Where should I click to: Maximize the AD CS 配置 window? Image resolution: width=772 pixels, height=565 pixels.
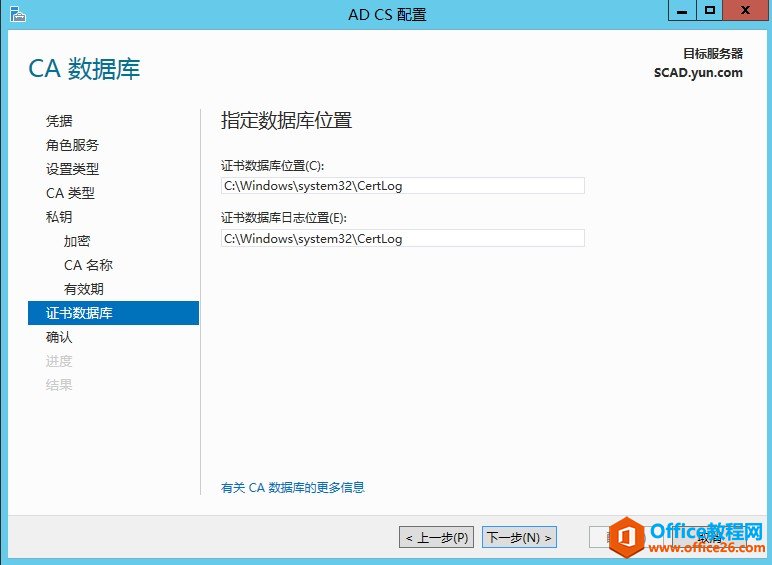(709, 11)
